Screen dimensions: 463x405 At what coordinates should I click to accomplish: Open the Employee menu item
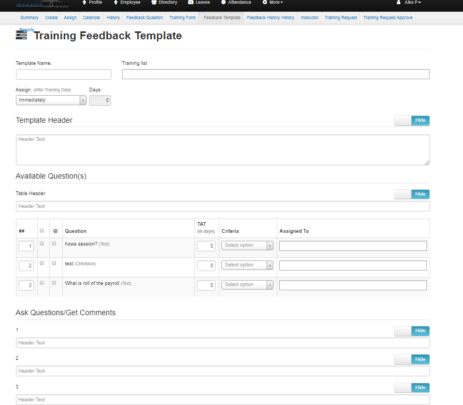click(127, 2)
